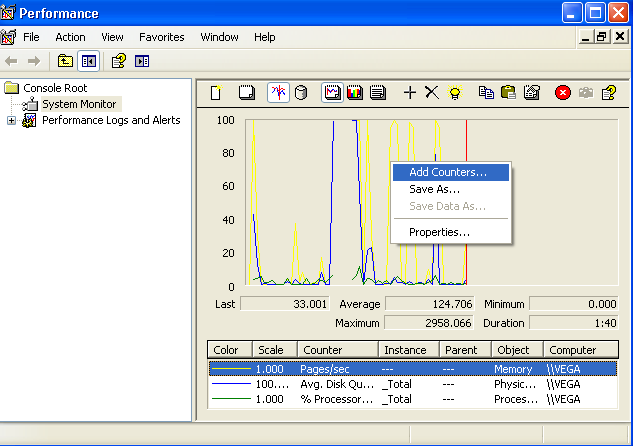Toggle the Highlight lightbulb icon

pos(455,92)
